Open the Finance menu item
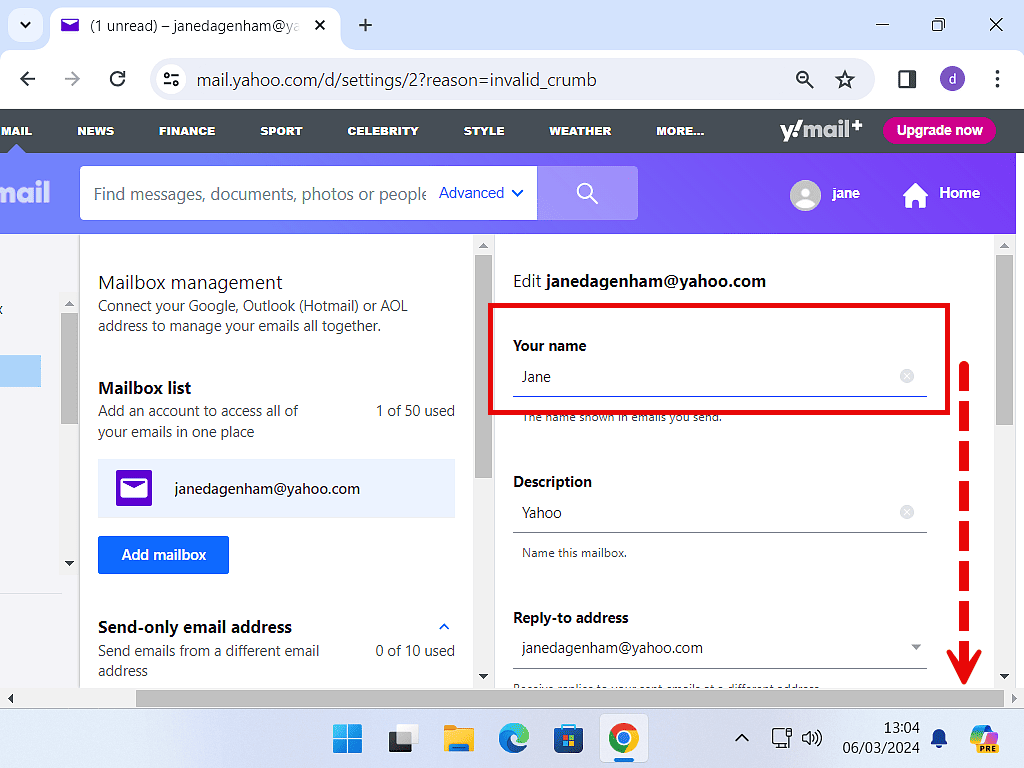1024x768 pixels. [187, 131]
